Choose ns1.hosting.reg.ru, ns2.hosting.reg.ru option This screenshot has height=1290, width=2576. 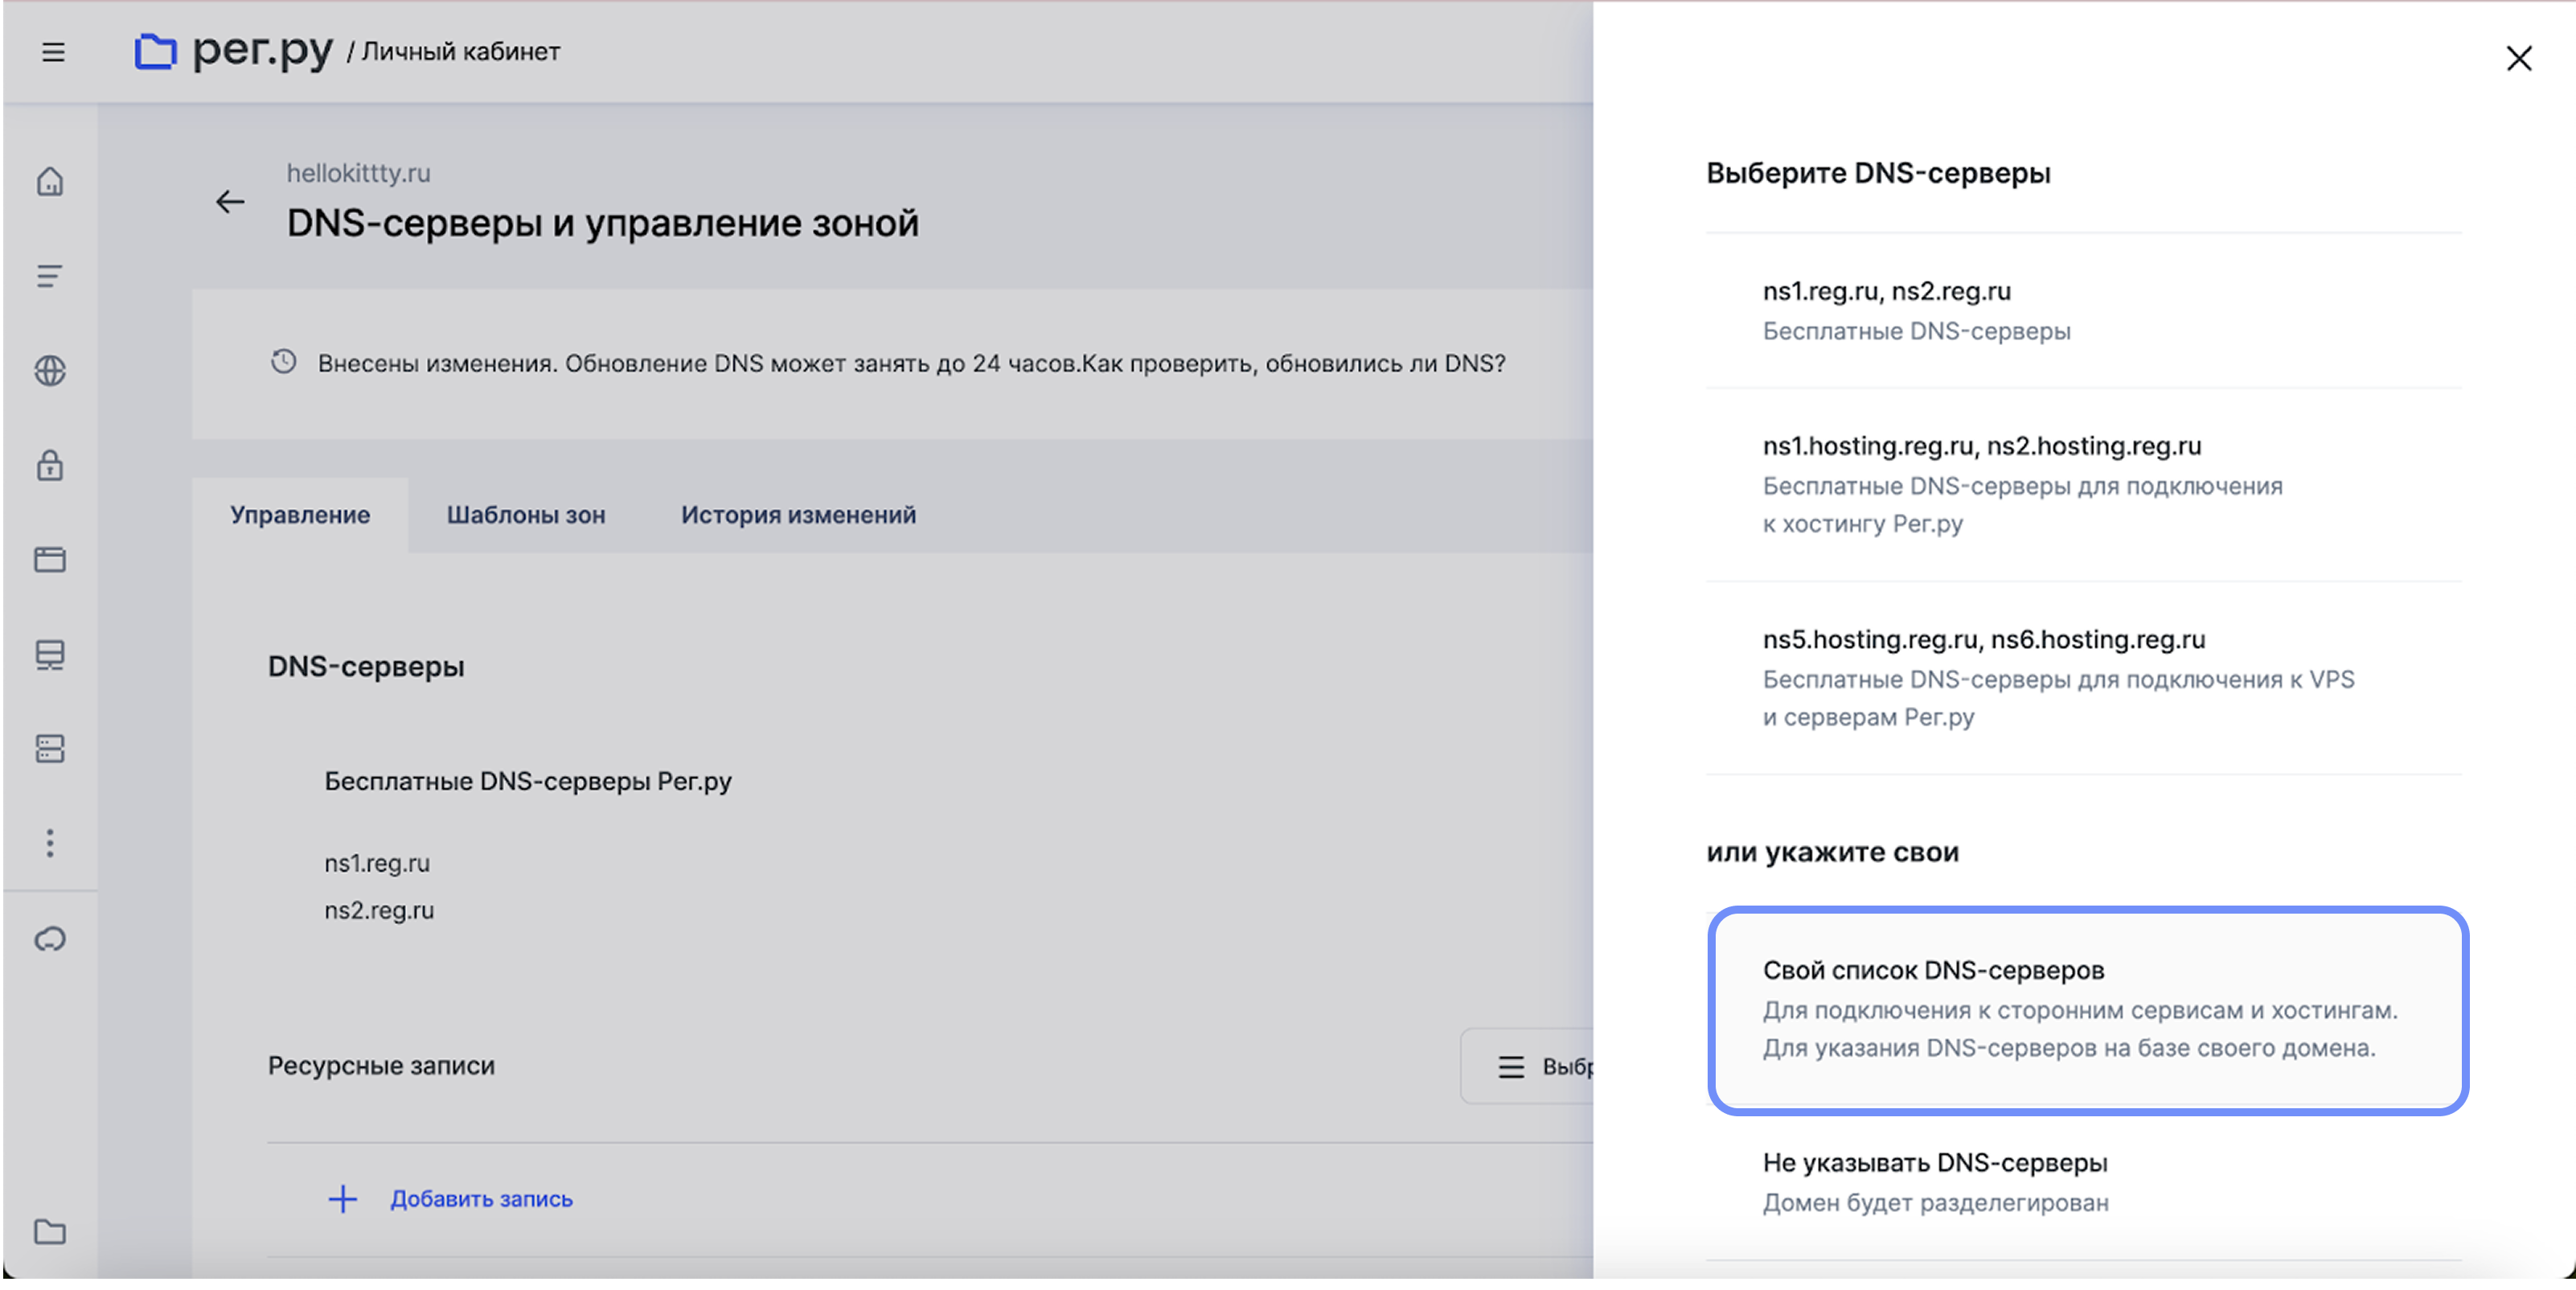point(2084,485)
